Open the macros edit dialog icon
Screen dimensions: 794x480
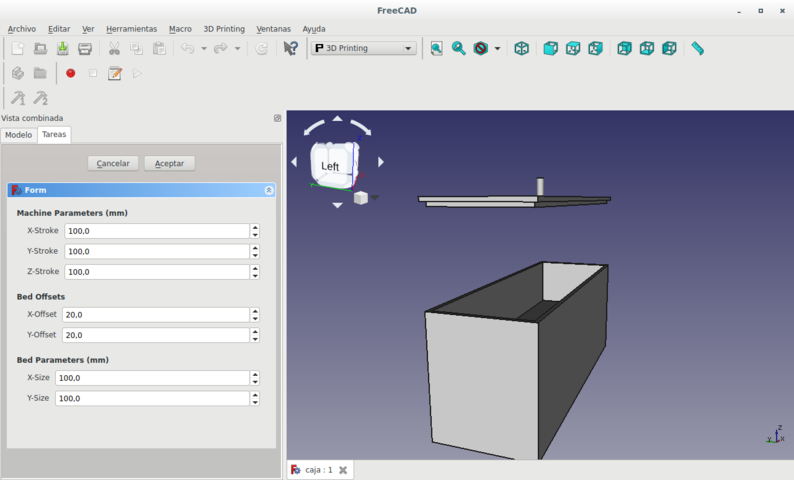coord(115,73)
